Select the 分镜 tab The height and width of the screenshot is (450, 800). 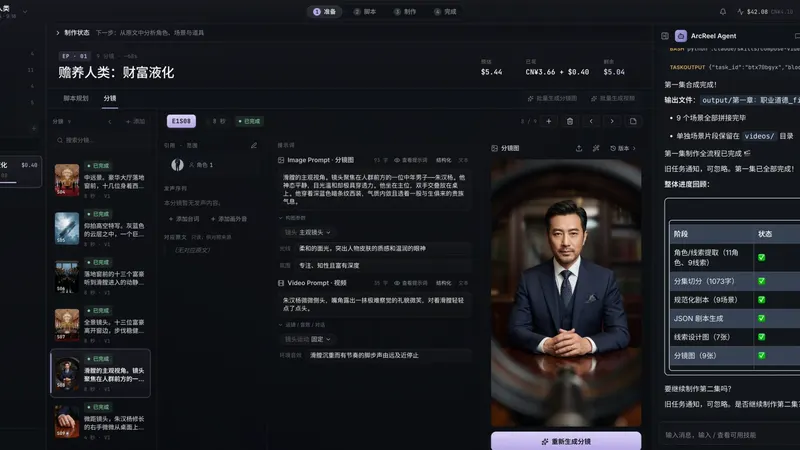110,98
